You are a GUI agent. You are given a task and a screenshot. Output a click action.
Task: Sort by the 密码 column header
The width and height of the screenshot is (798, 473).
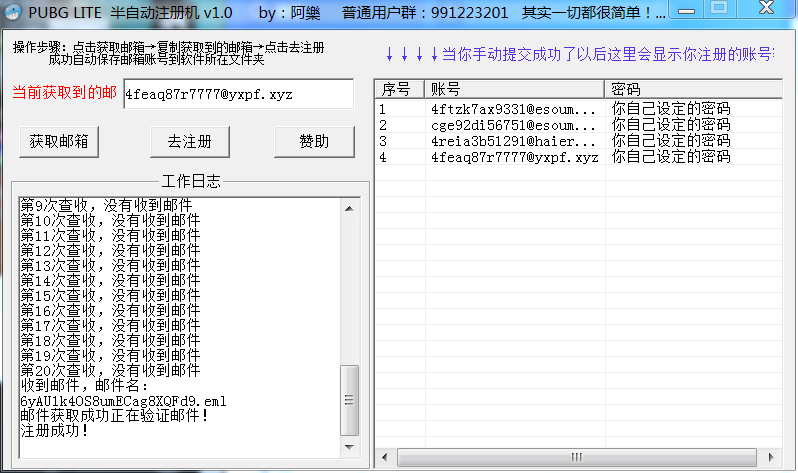pyautogui.click(x=694, y=89)
